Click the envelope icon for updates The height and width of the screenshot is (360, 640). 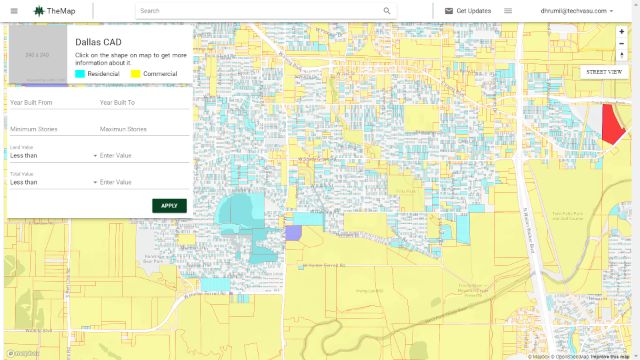click(449, 11)
